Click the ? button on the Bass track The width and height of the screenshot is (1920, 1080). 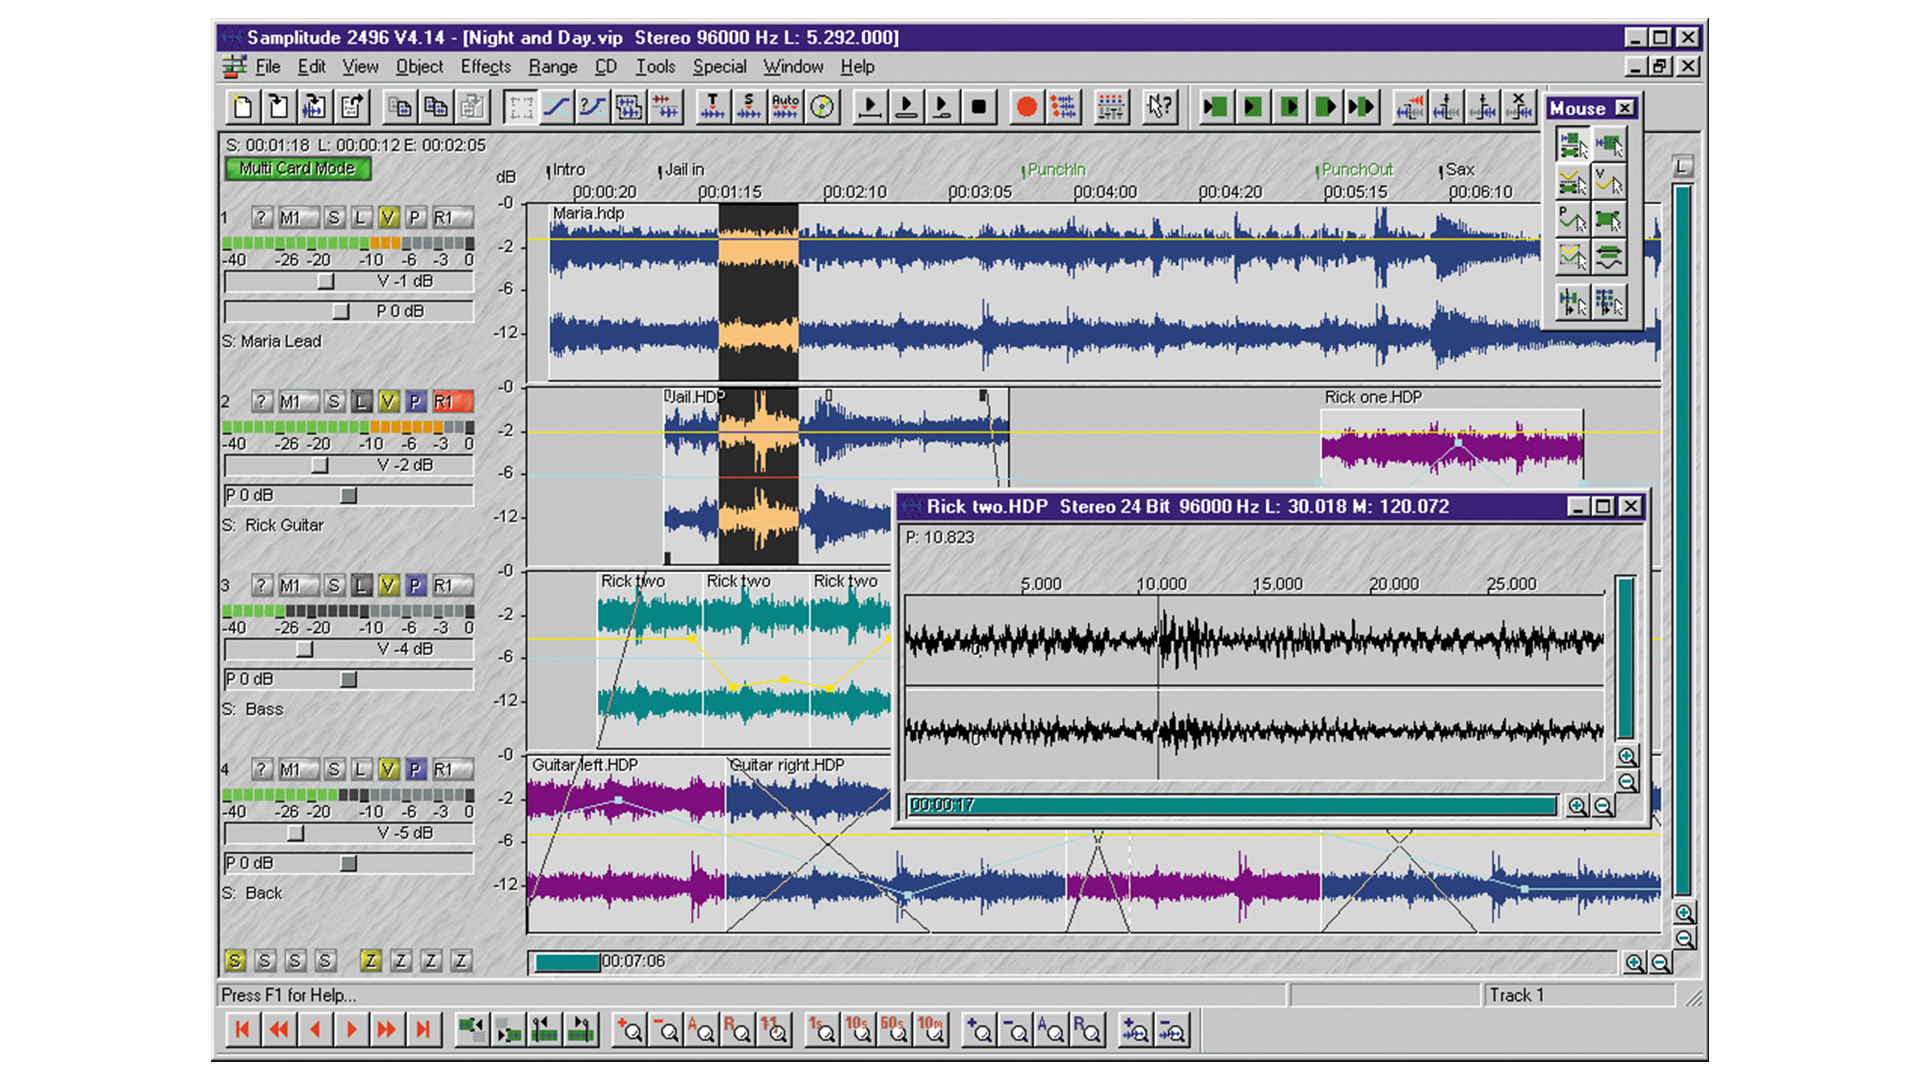point(261,585)
